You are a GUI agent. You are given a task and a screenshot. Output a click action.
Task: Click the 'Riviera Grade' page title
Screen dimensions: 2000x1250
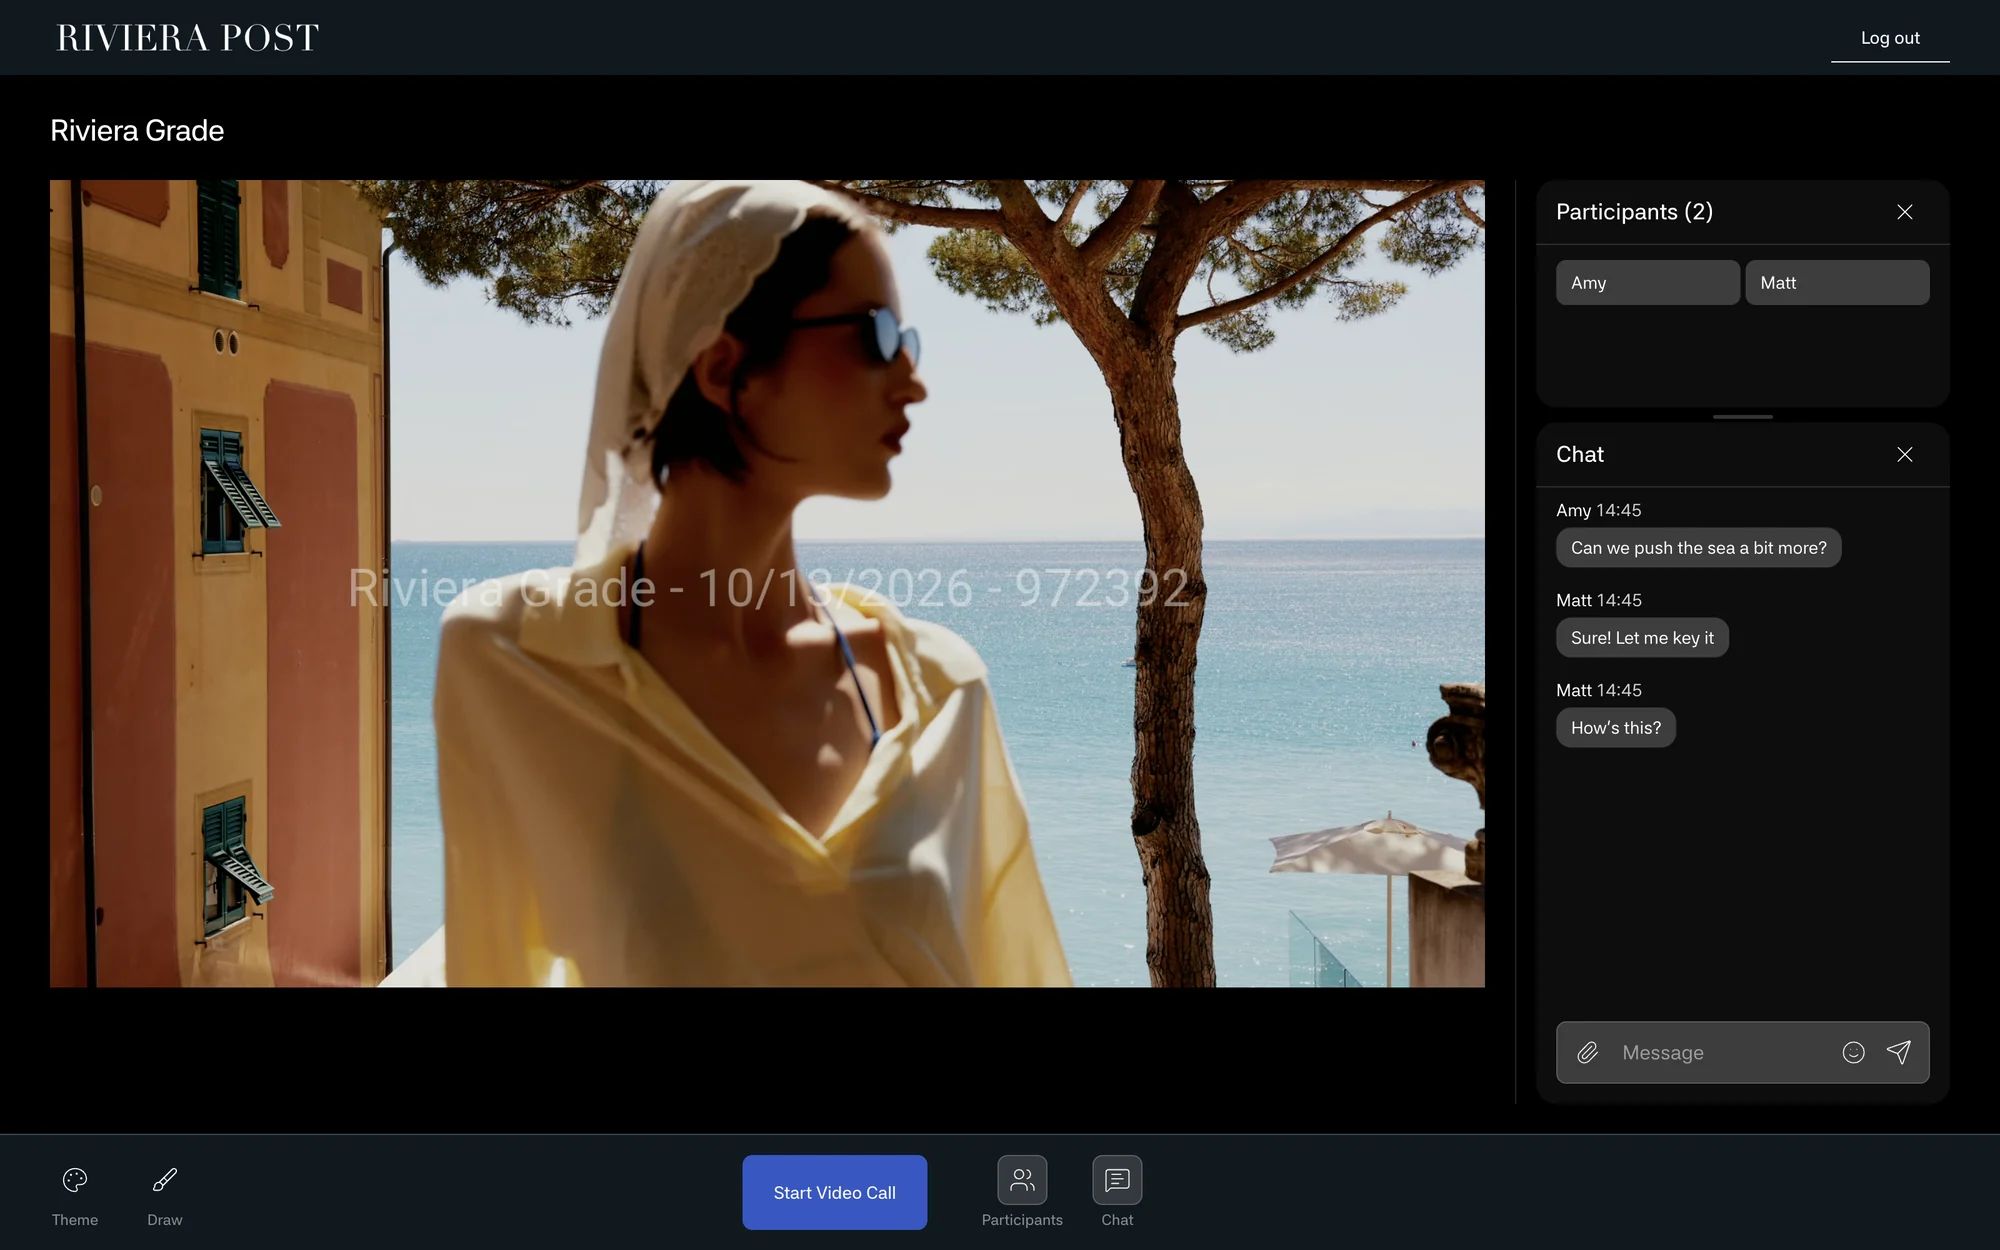[137, 131]
